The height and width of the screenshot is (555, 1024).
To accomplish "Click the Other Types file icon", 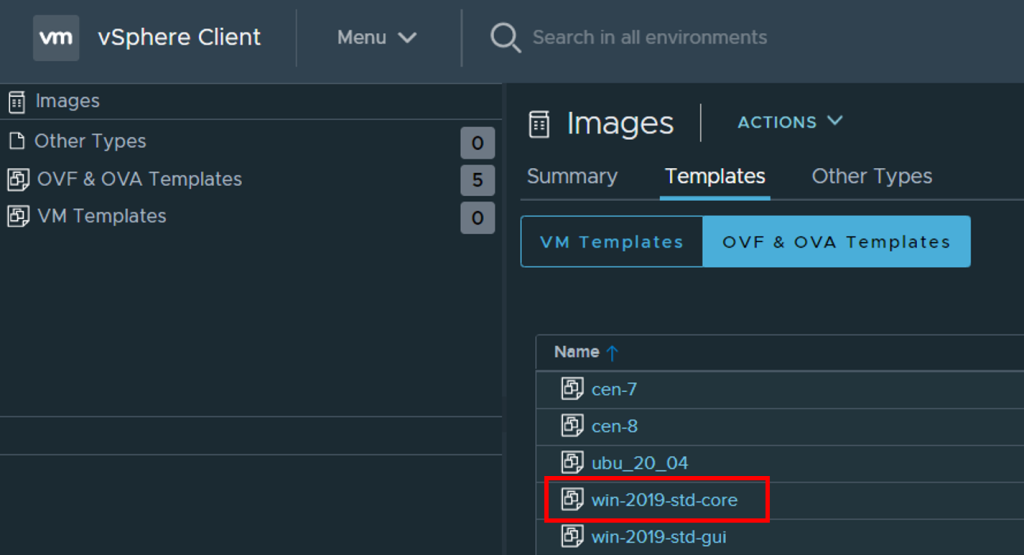I will tap(17, 141).
